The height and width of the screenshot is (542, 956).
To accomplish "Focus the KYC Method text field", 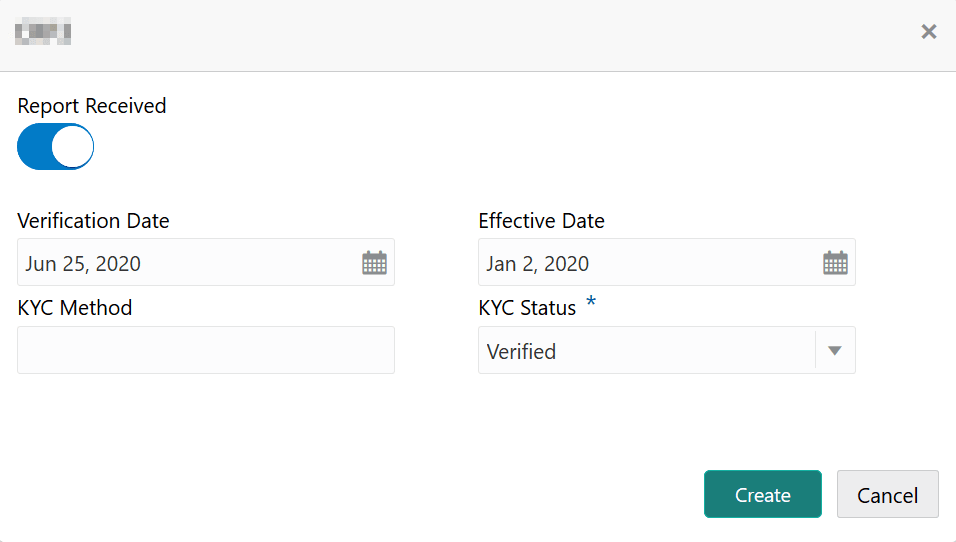I will 206,351.
